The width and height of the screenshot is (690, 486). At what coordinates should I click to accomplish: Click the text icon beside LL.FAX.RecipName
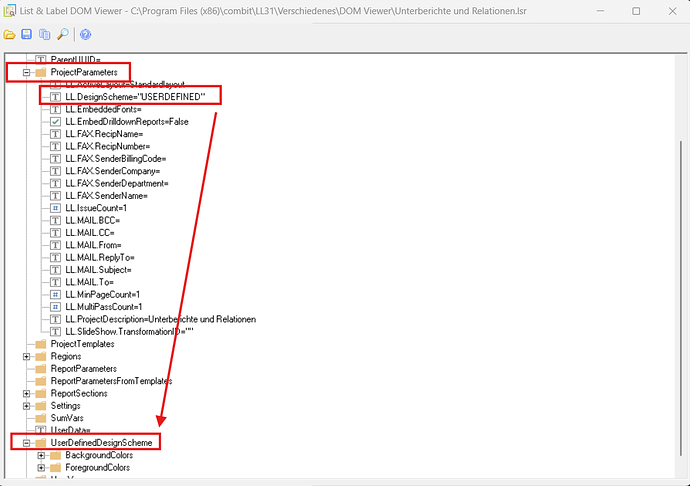pos(55,134)
